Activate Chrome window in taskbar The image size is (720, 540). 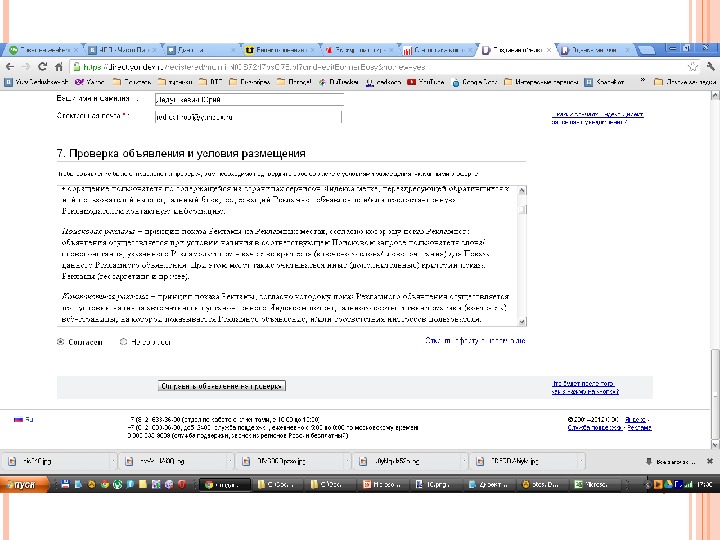(x=225, y=484)
